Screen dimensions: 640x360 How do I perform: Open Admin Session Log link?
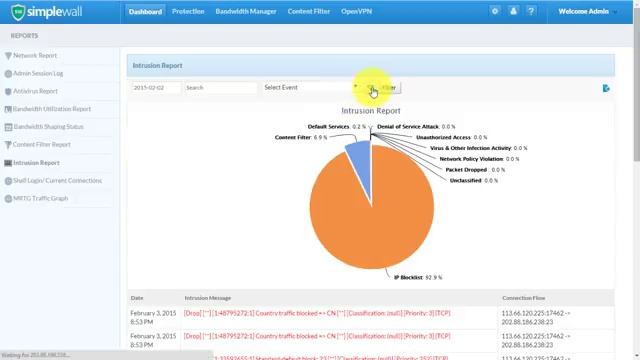coord(38,73)
